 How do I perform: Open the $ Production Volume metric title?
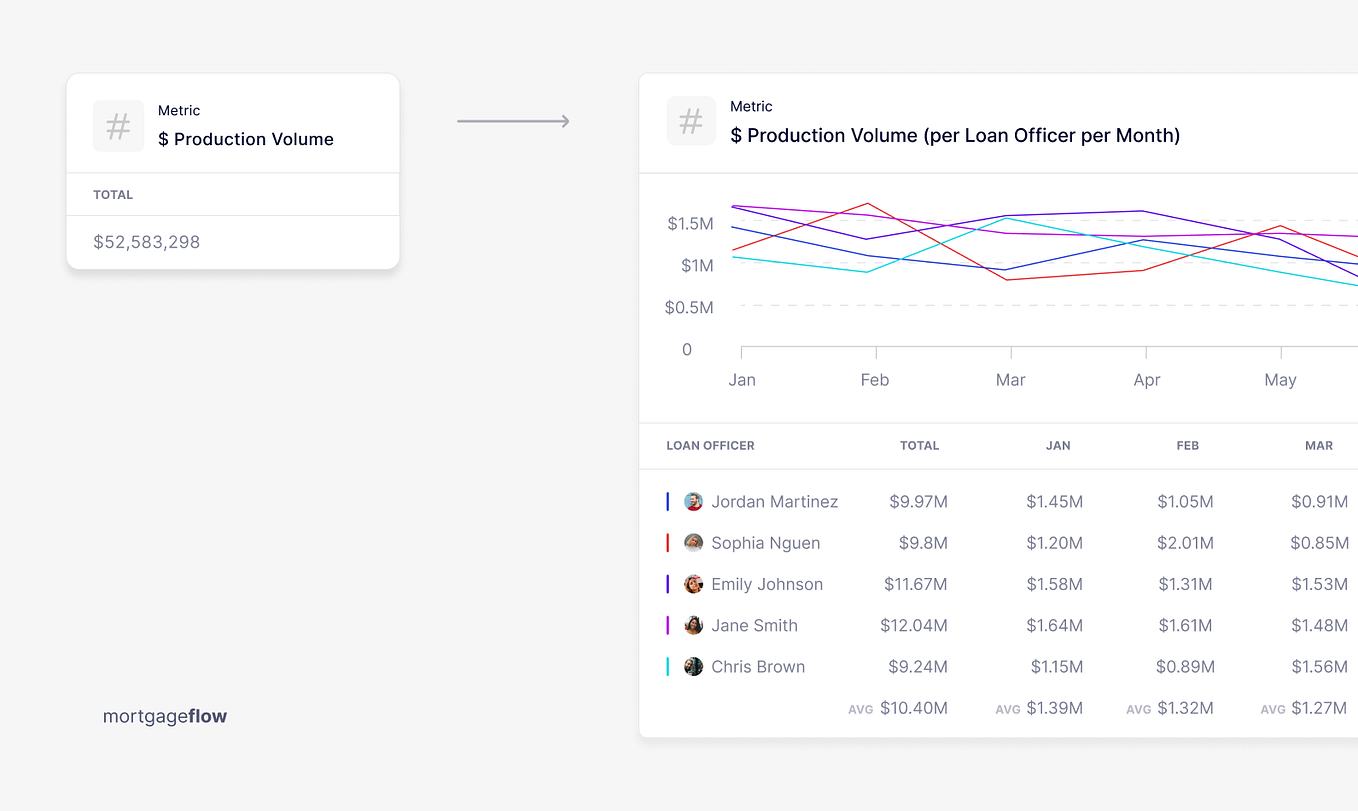[246, 139]
